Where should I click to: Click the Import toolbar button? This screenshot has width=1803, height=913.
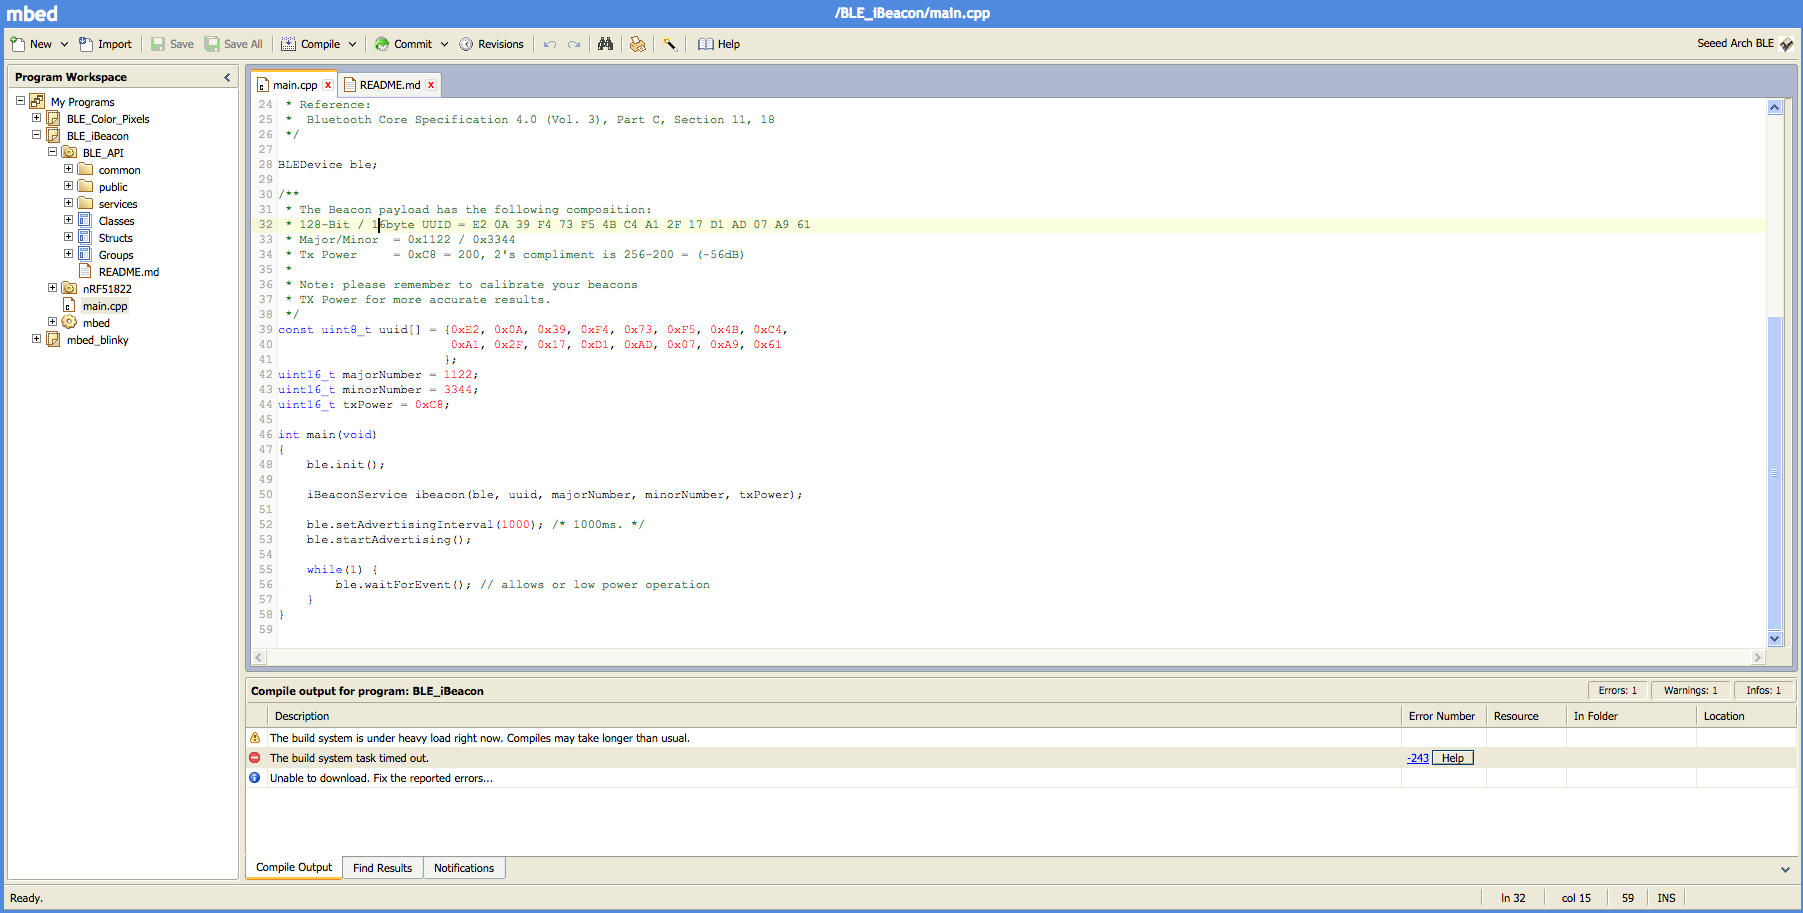(105, 44)
